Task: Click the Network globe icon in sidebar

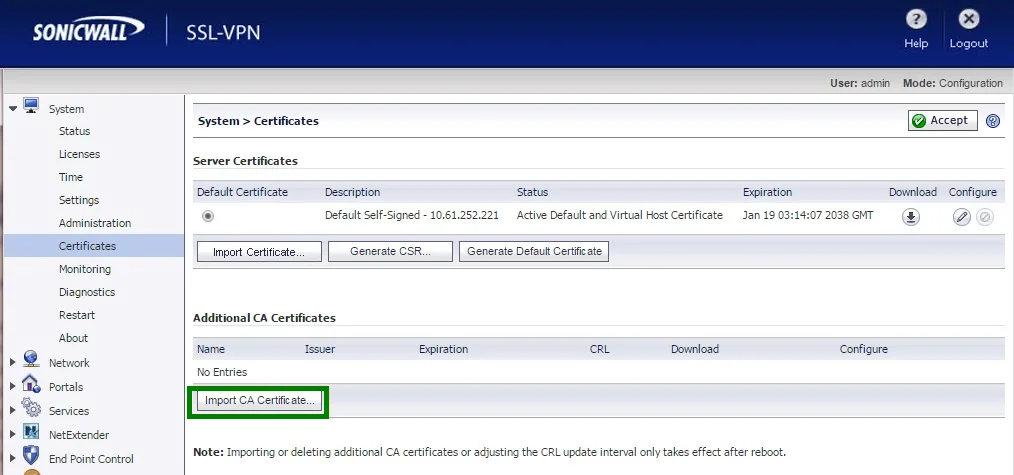Action: pos(30,360)
